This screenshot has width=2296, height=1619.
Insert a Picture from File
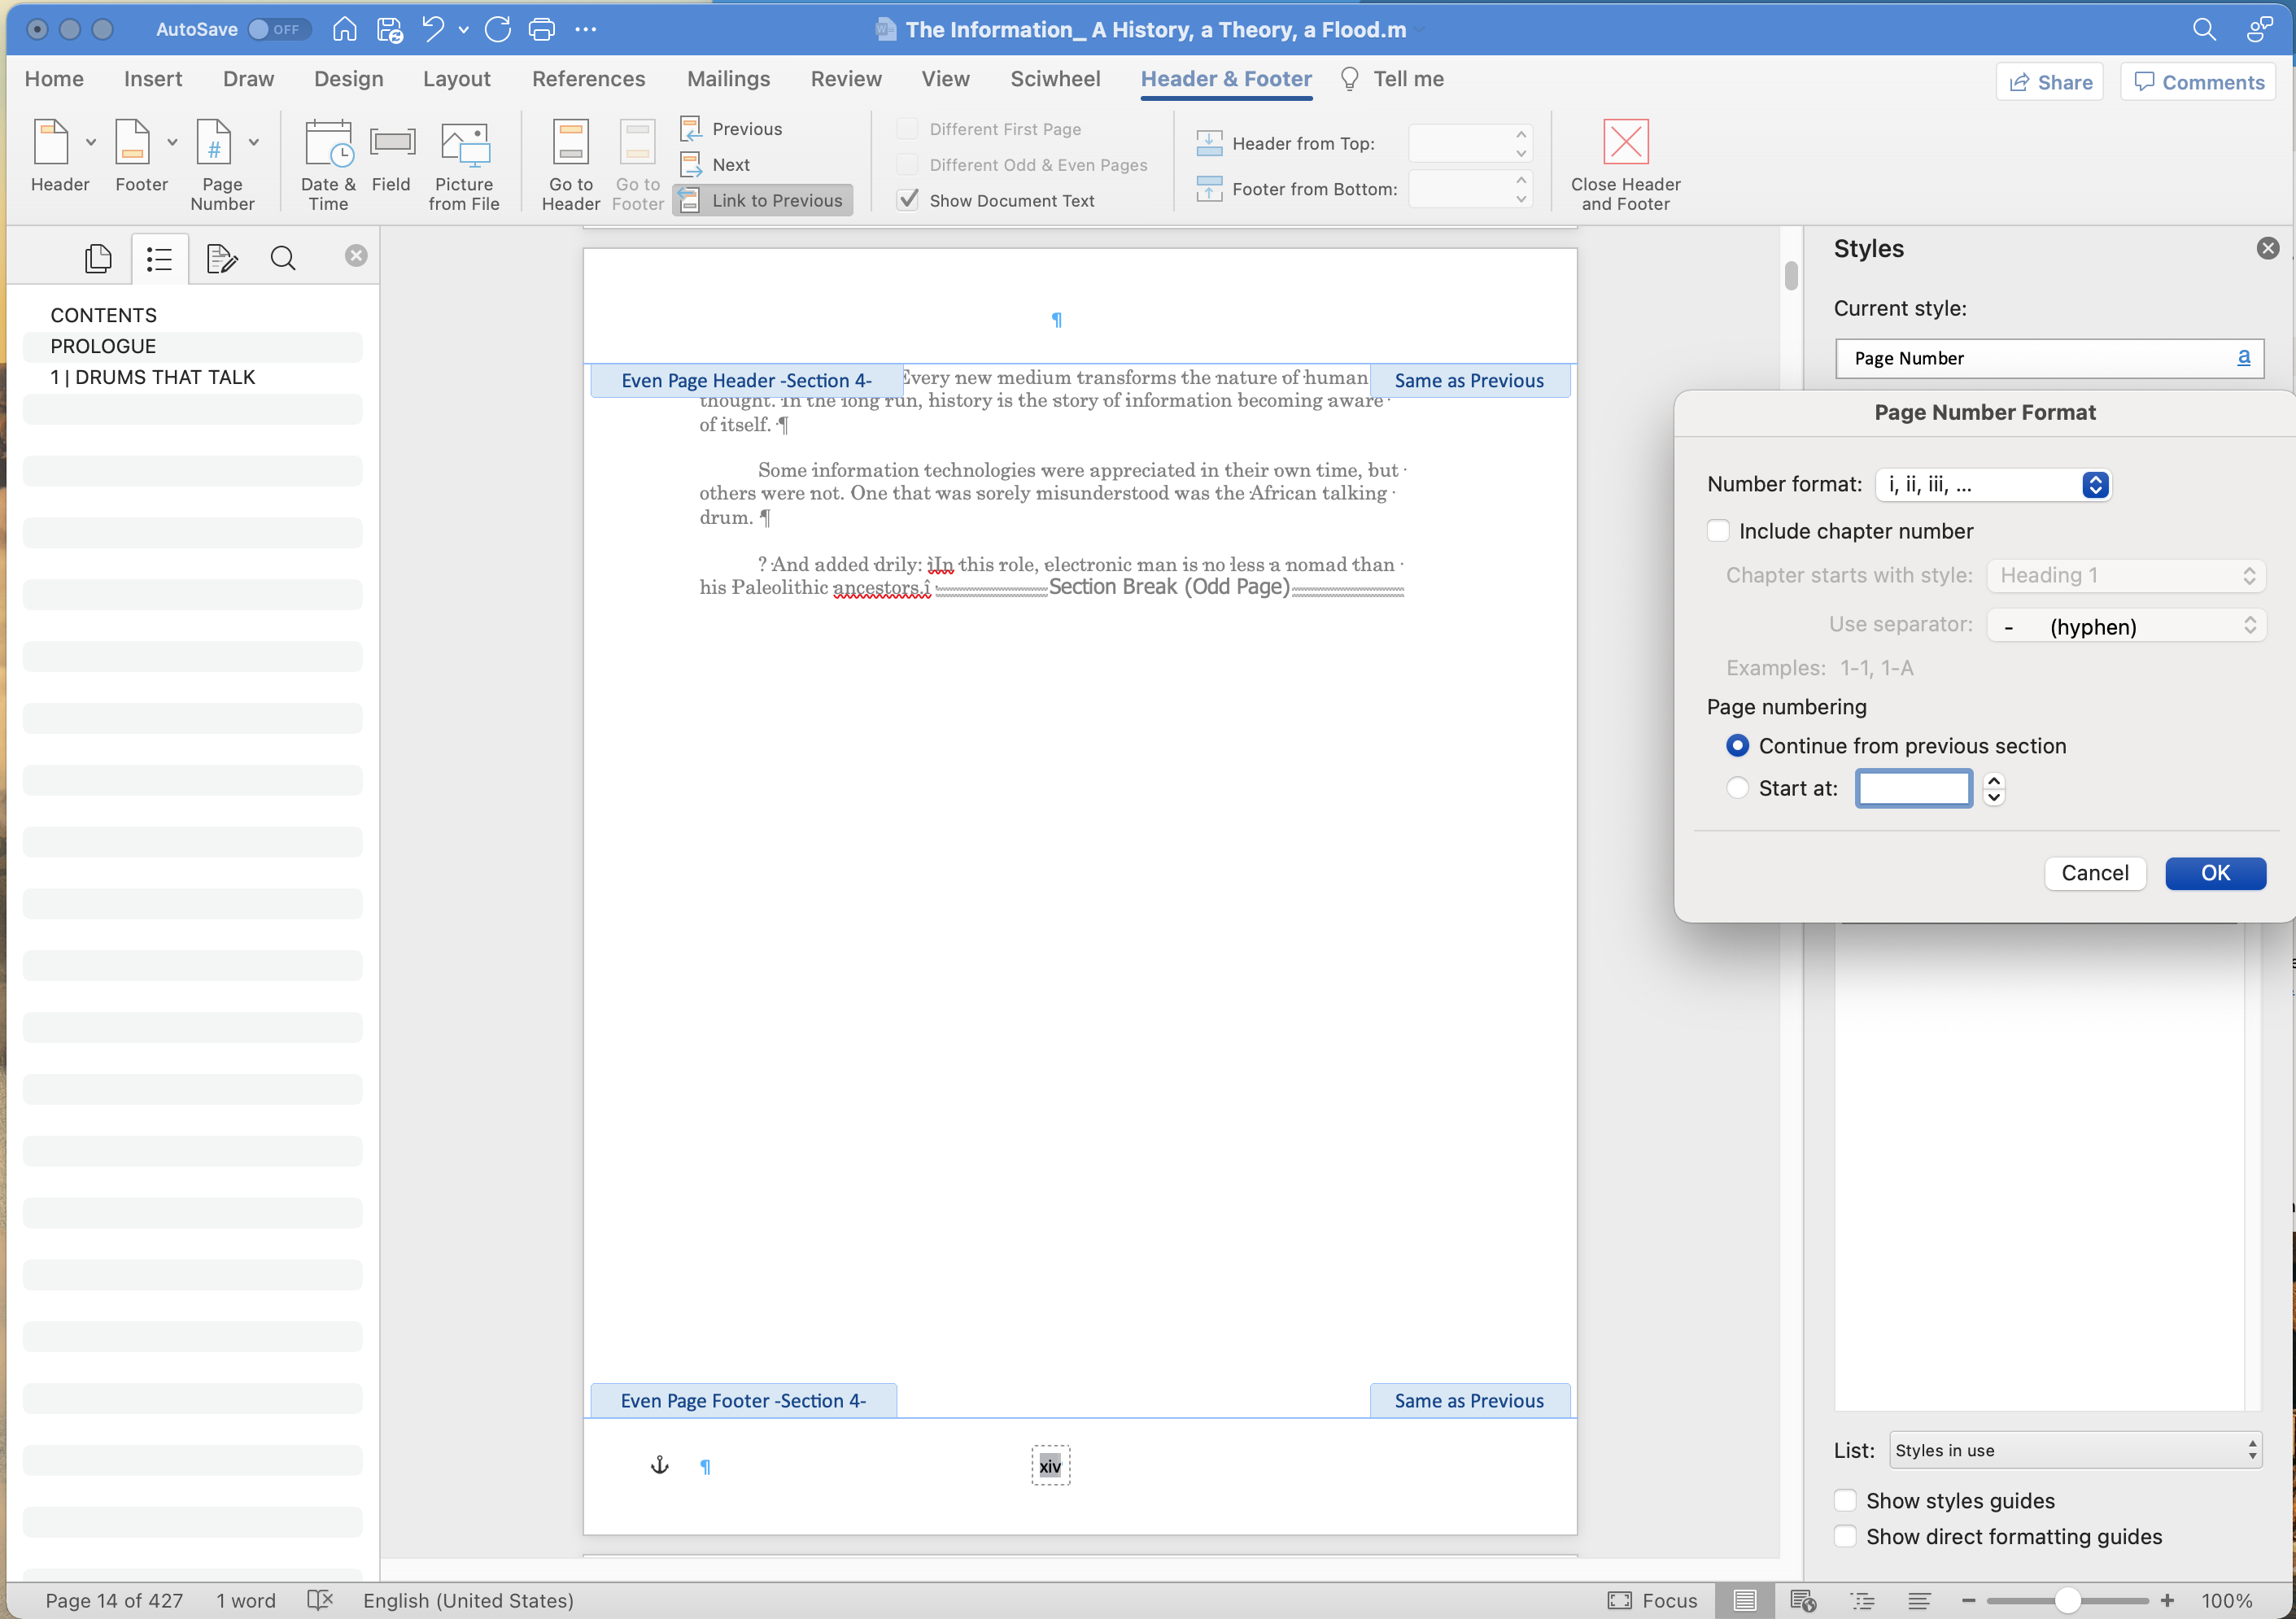pyautogui.click(x=464, y=145)
